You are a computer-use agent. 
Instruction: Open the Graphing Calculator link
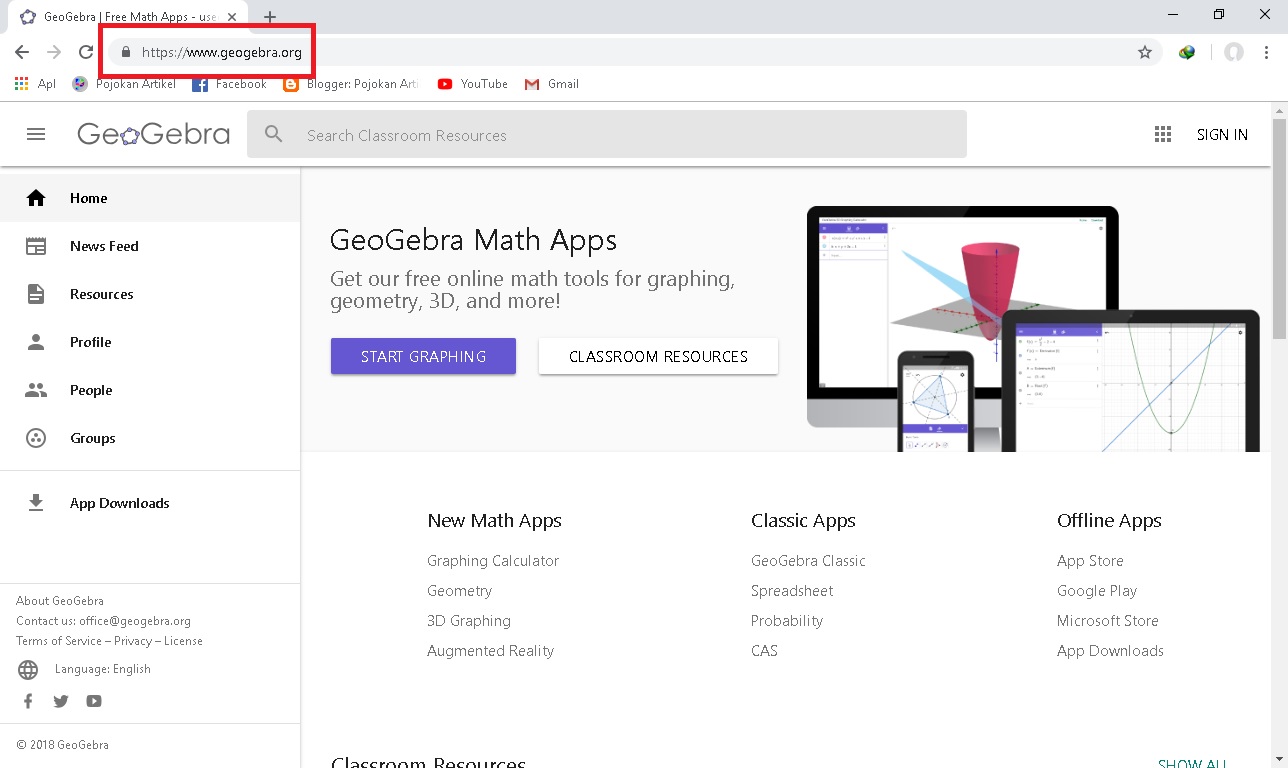(x=493, y=561)
